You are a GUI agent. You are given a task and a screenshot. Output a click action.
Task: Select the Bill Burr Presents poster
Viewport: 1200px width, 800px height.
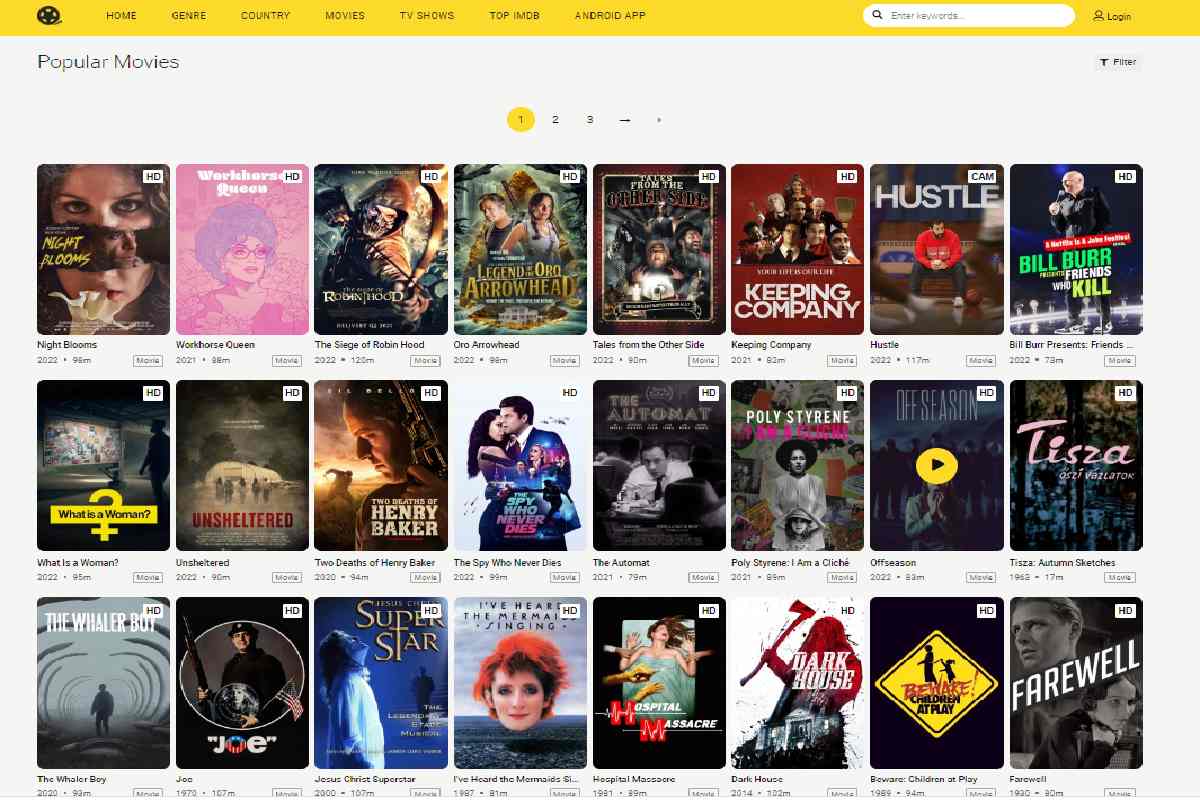pos(1076,249)
